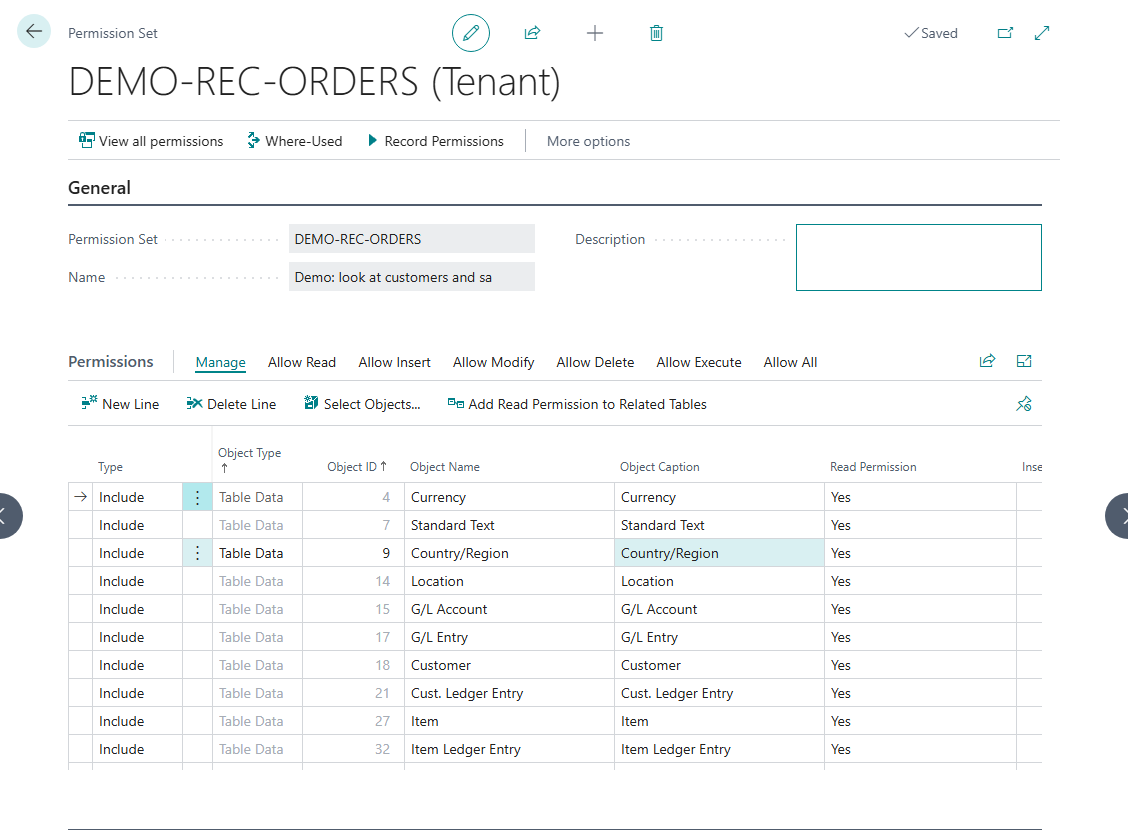Click Read Permission 'Yes' for G/L Entry
This screenshot has width=1128, height=830.
pyautogui.click(x=920, y=637)
